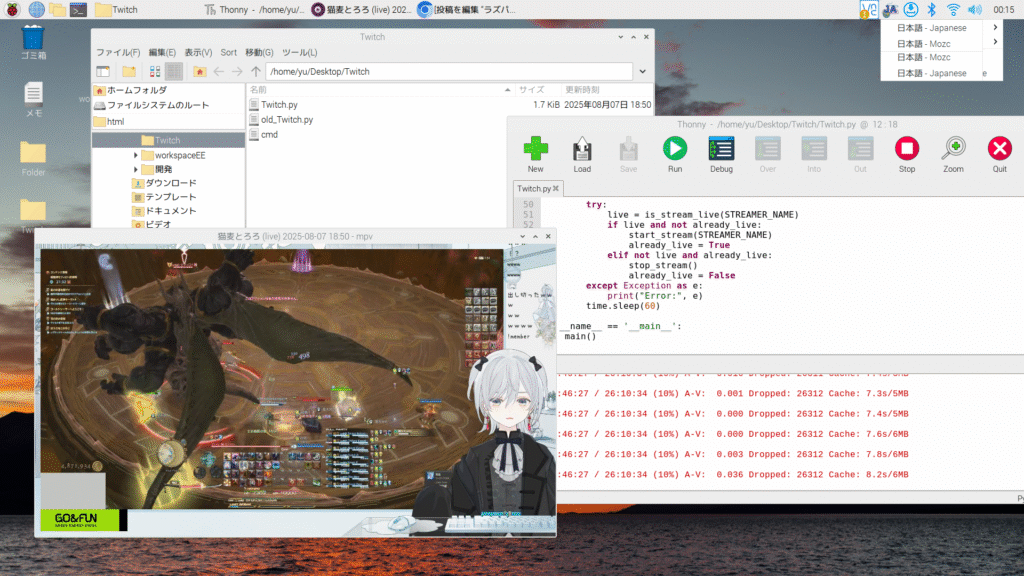Go back in file manager history
The width and height of the screenshot is (1024, 576).
pyautogui.click(x=219, y=71)
